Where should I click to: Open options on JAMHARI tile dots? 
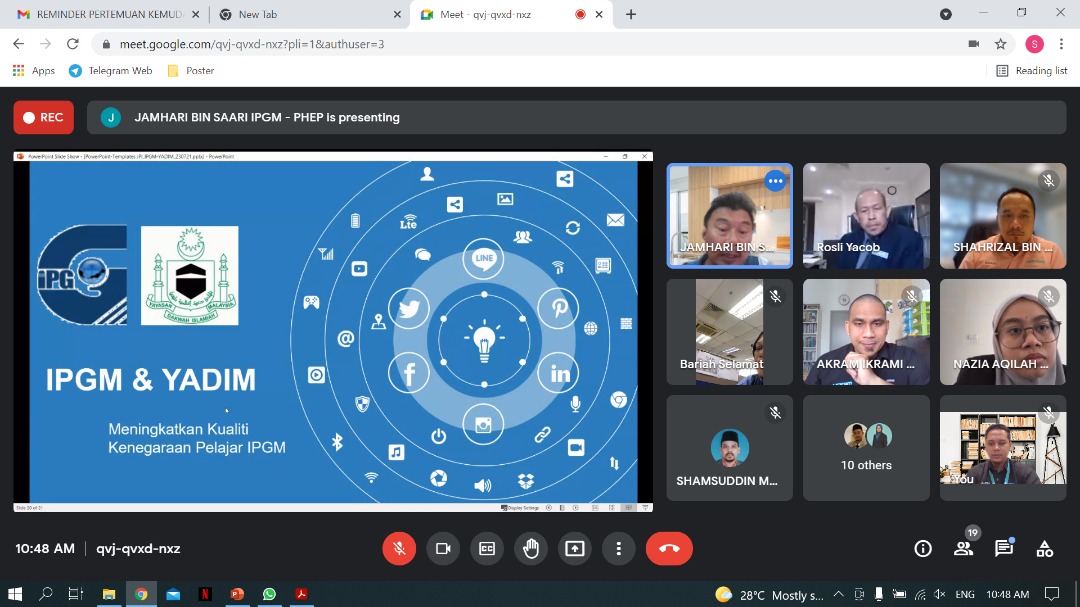[x=775, y=181]
